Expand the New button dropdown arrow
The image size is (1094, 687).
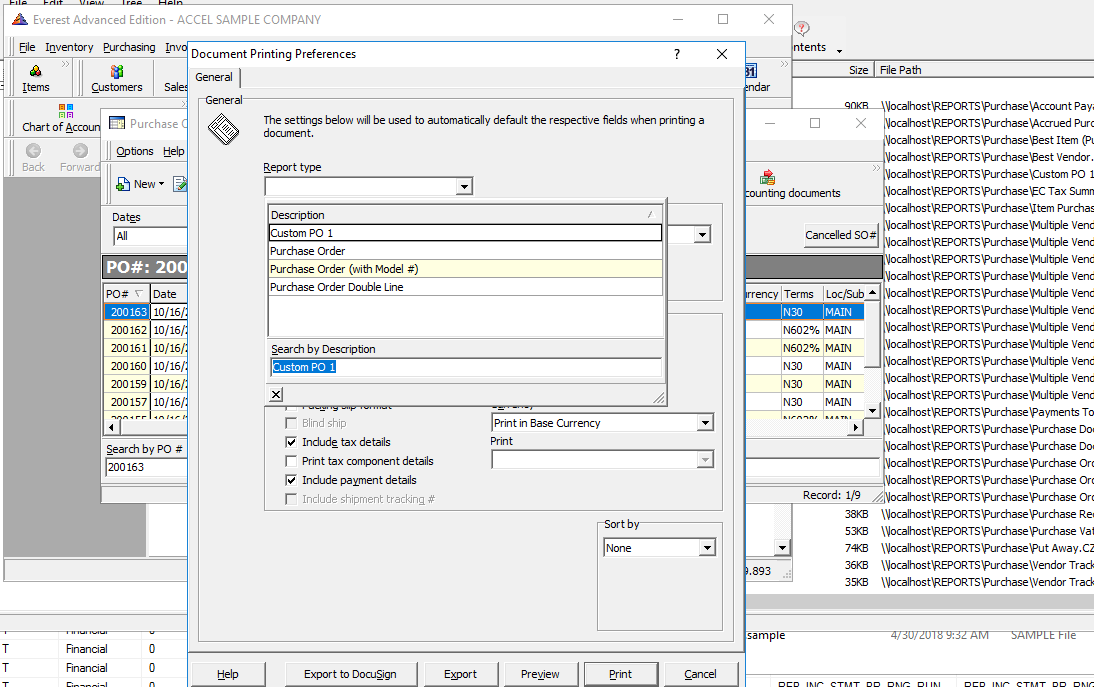click(x=161, y=184)
